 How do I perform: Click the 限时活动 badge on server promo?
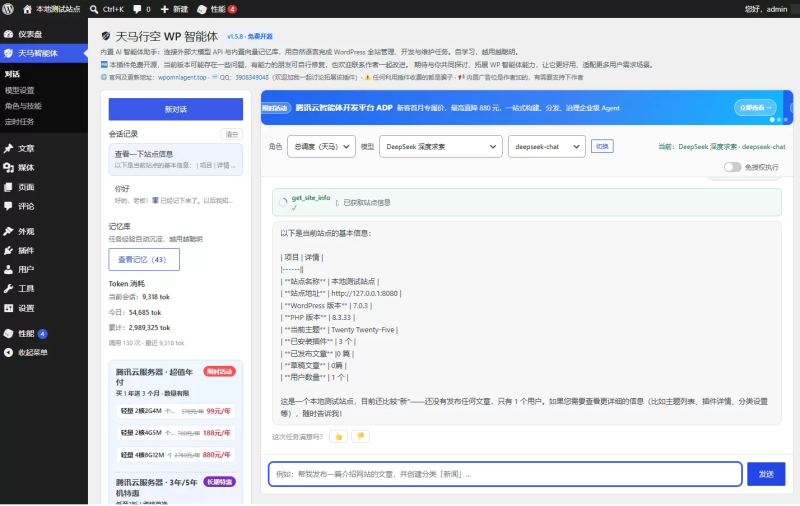pyautogui.click(x=219, y=371)
